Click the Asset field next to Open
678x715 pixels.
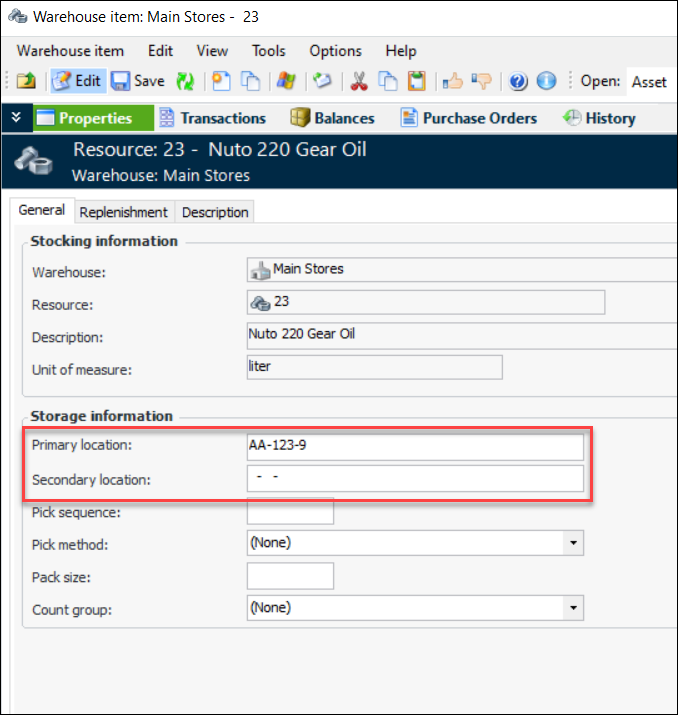651,82
